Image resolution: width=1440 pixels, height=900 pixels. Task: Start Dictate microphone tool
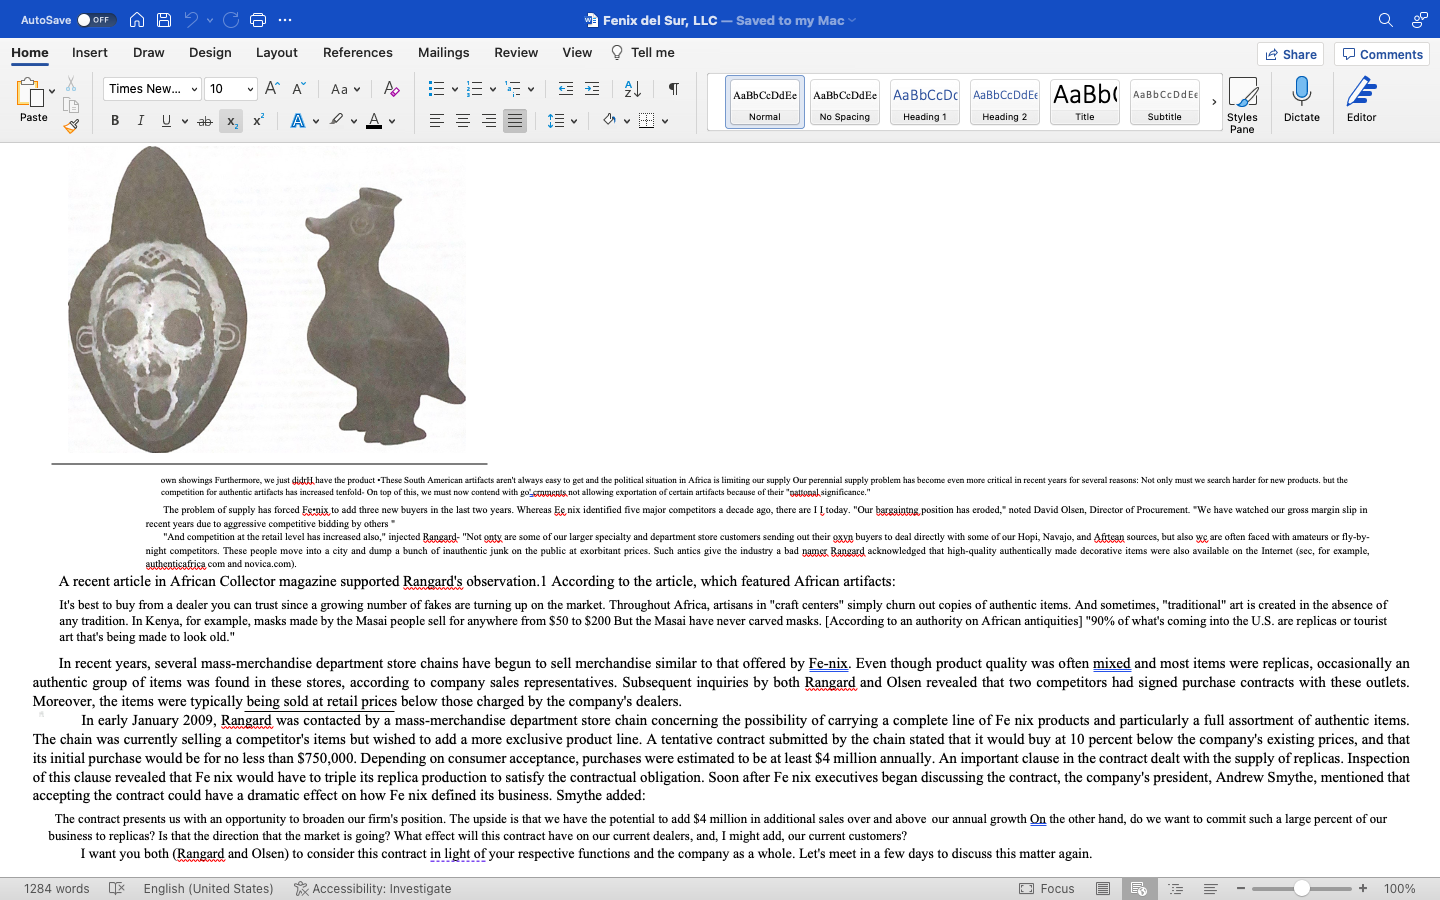click(1301, 100)
